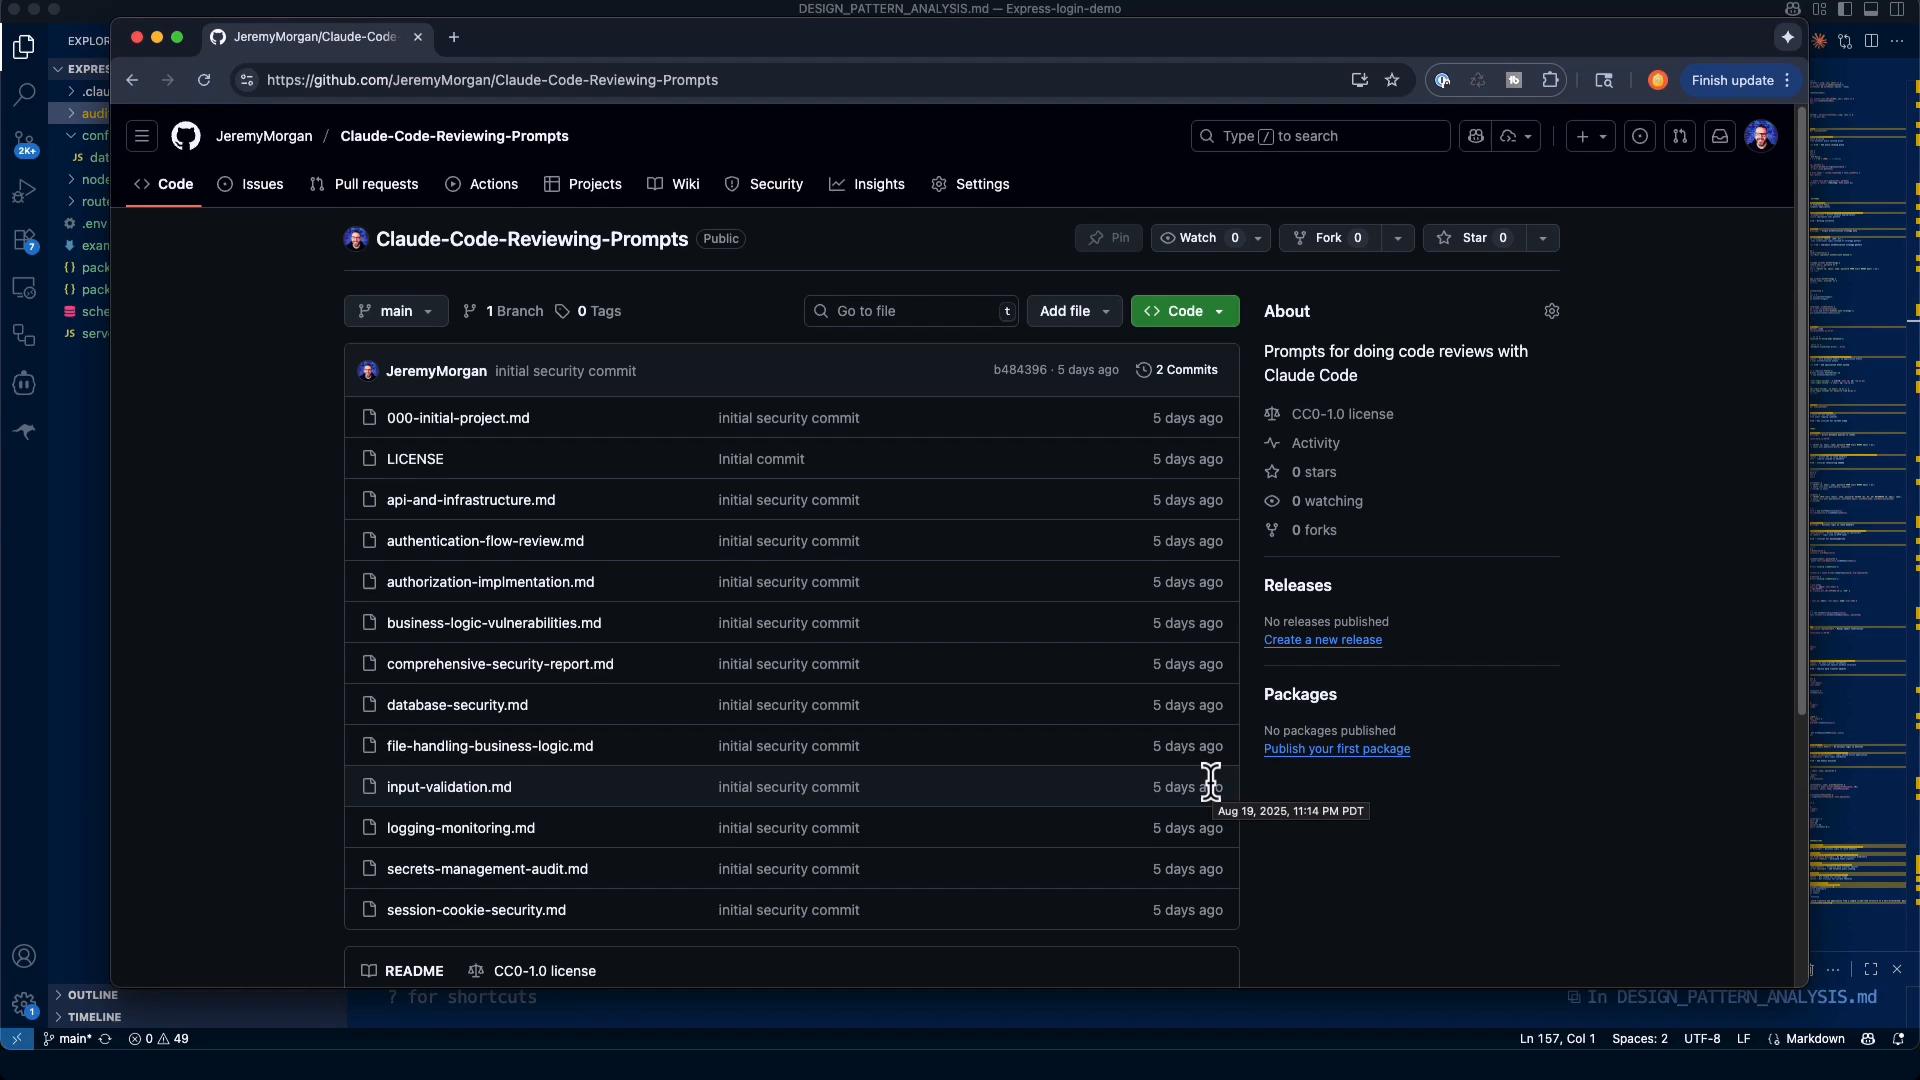Viewport: 1920px width, 1080px height.
Task: Expand the TIMELINE section in VS Code
Action: coord(94,1017)
